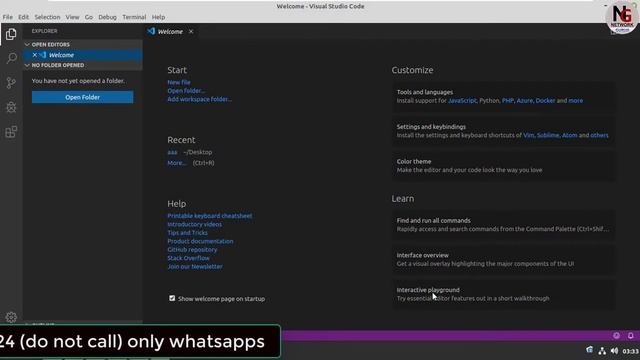Open the Interface overview card
640x360 pixels.
click(504, 259)
